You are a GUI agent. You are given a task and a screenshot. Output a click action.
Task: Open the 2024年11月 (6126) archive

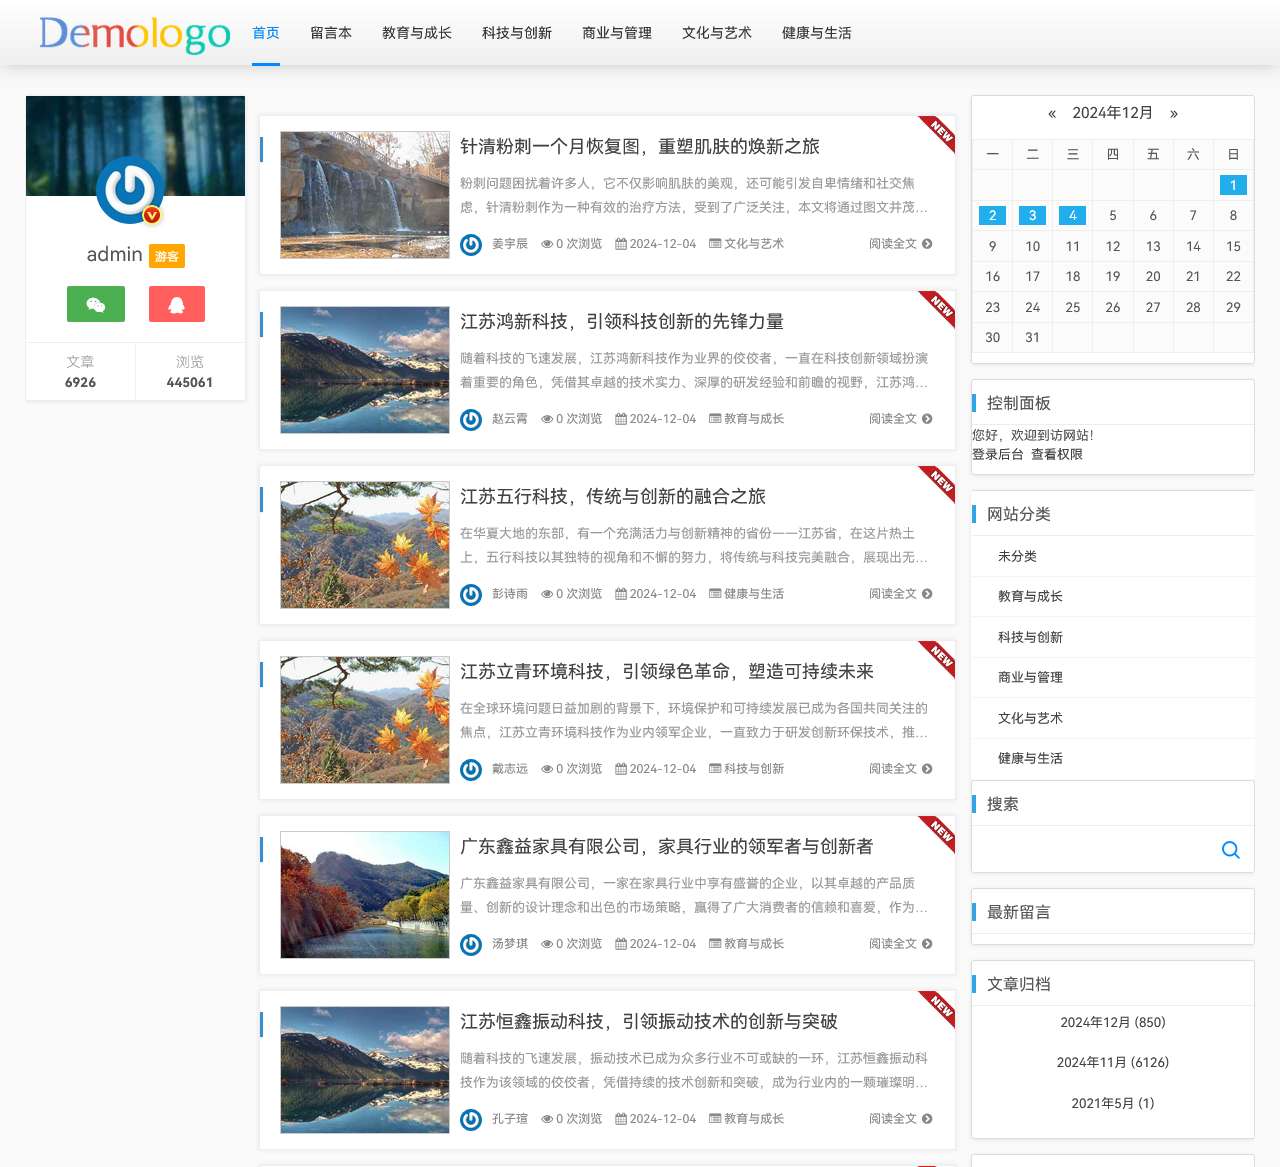[x=1112, y=1063]
